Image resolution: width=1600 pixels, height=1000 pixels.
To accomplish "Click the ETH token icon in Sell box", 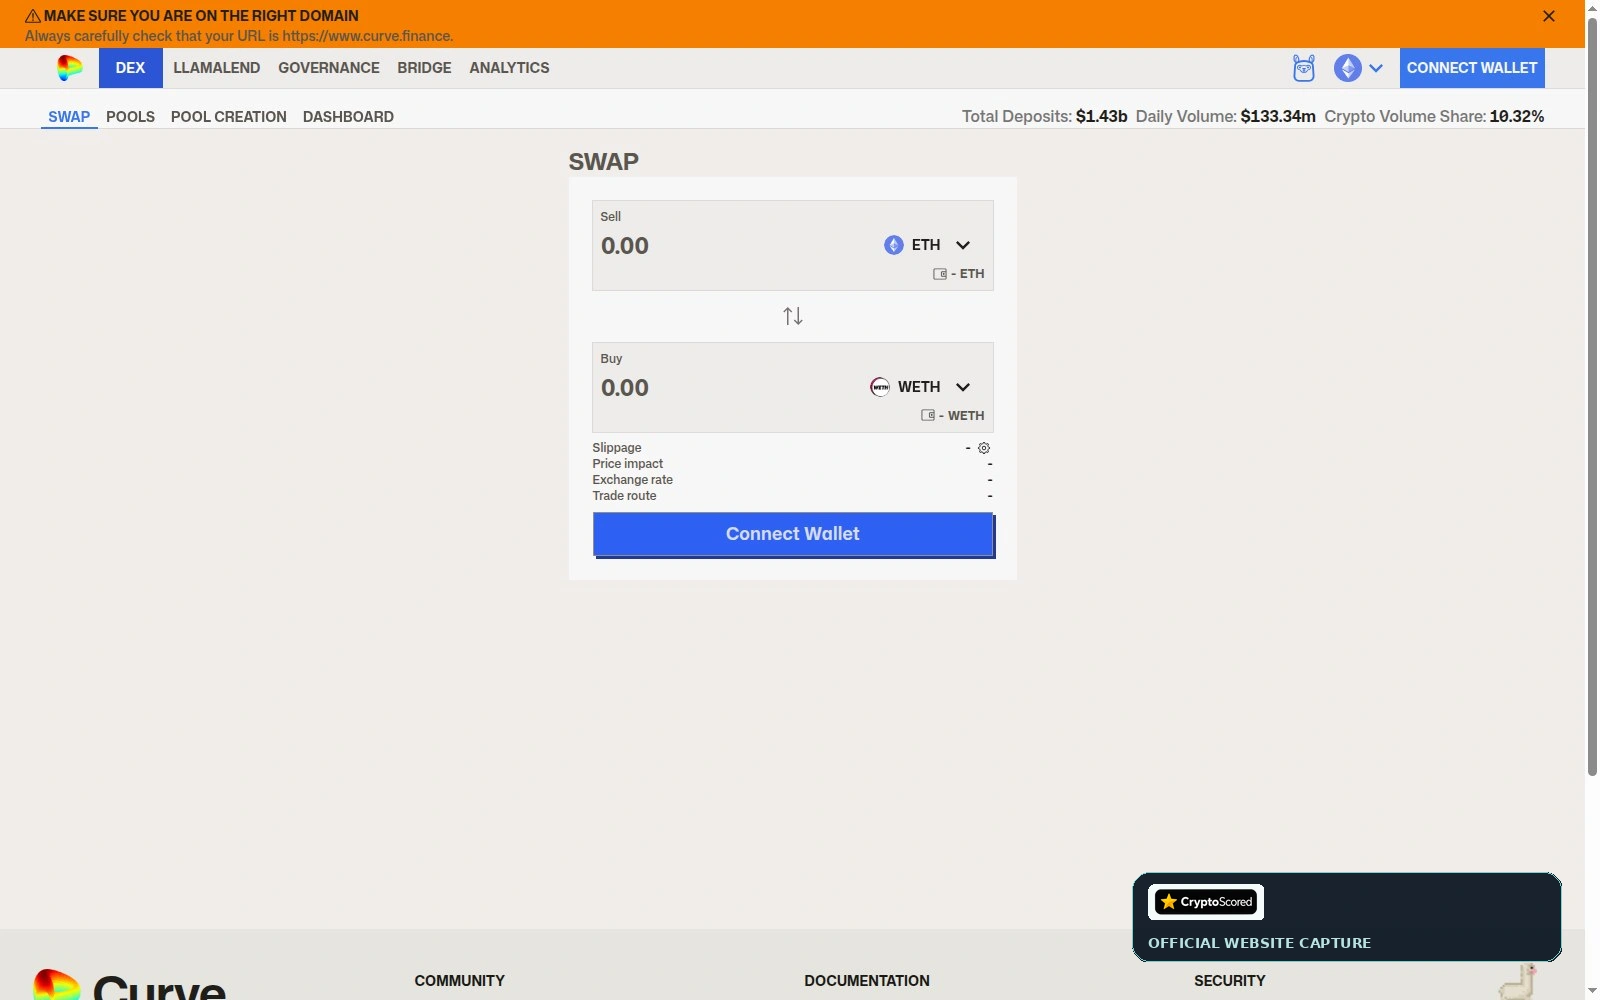I will pyautogui.click(x=893, y=245).
